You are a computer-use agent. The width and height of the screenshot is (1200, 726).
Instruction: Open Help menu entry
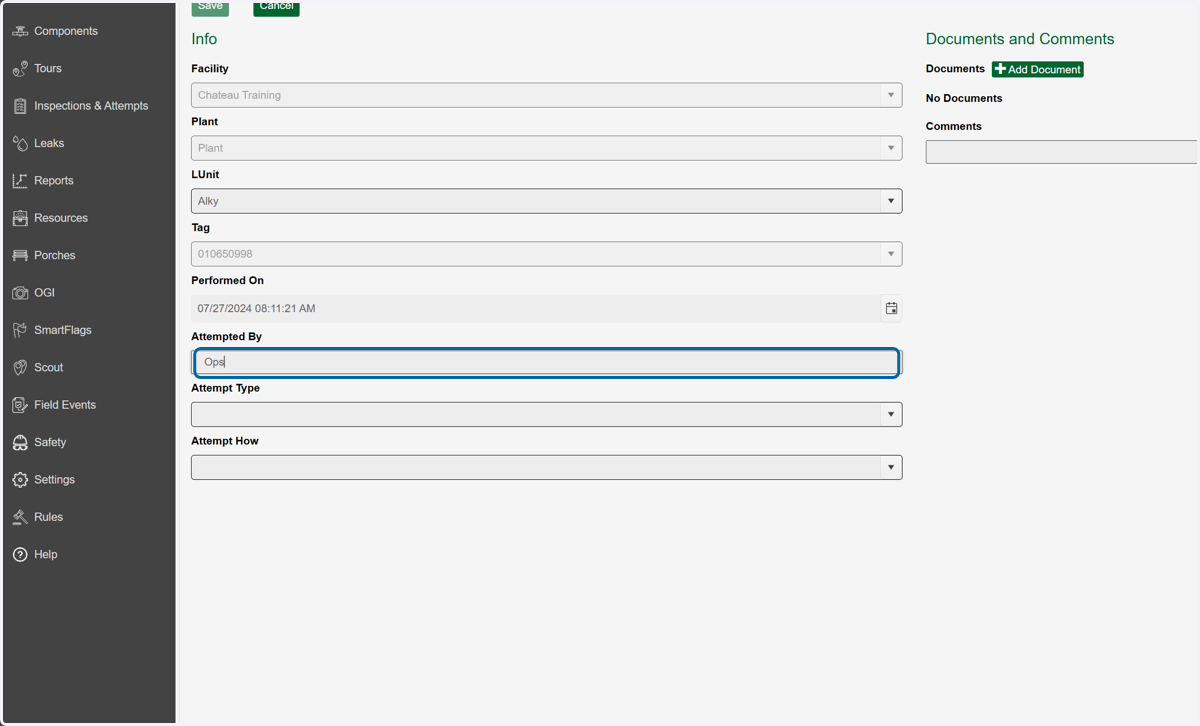(46, 555)
